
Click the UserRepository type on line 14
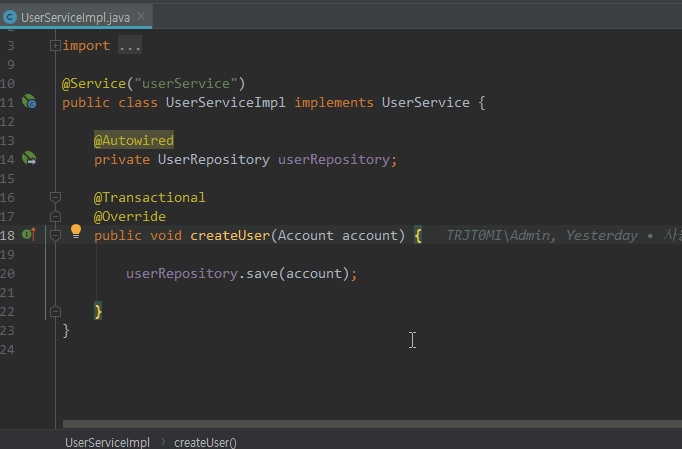[214, 159]
